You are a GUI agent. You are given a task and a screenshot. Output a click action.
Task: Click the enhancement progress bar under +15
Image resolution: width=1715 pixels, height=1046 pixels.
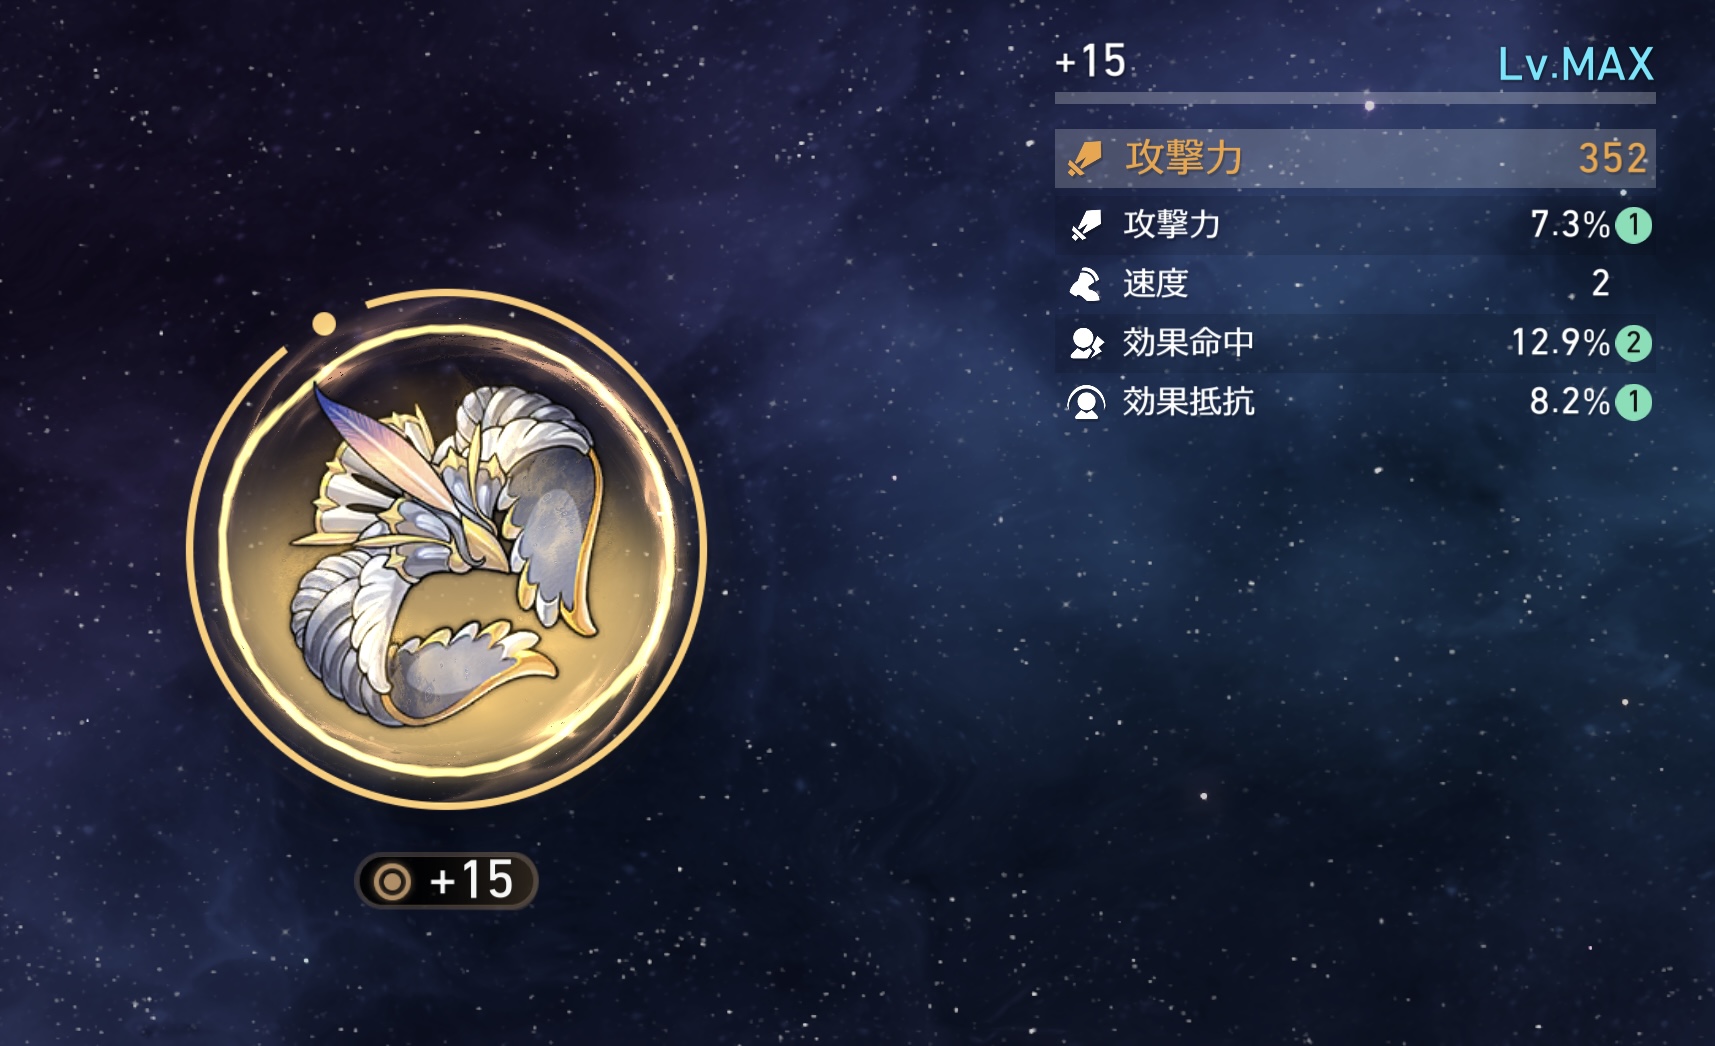[1355, 98]
